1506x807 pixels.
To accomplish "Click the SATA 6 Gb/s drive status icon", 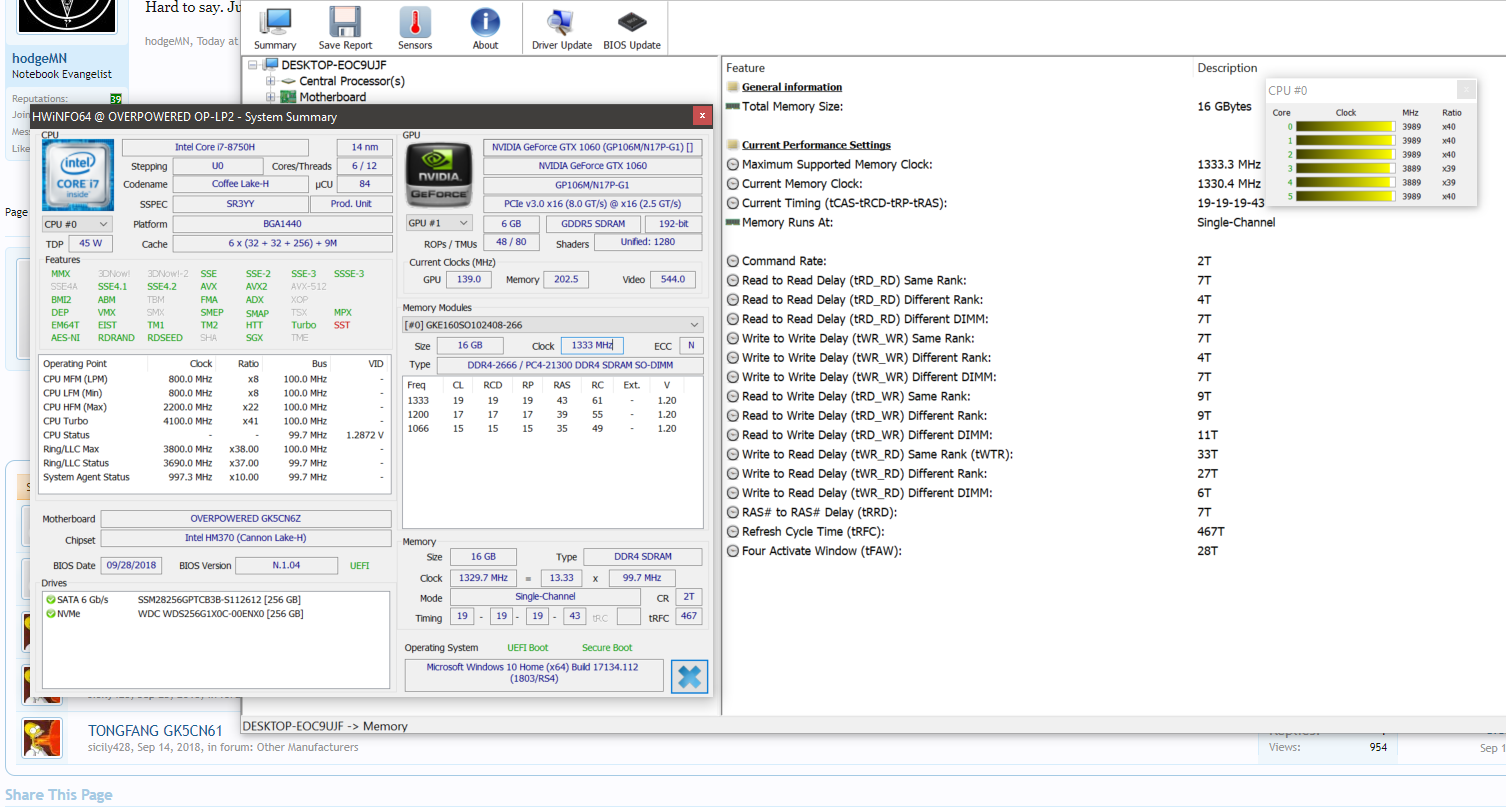I will click(x=50, y=599).
